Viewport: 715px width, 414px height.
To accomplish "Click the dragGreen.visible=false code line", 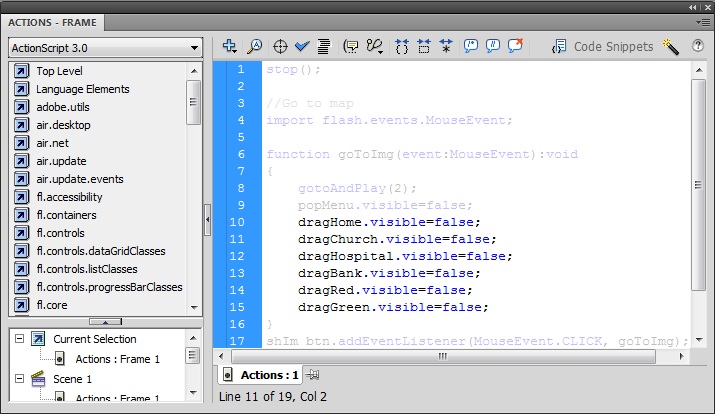I will tap(393, 307).
